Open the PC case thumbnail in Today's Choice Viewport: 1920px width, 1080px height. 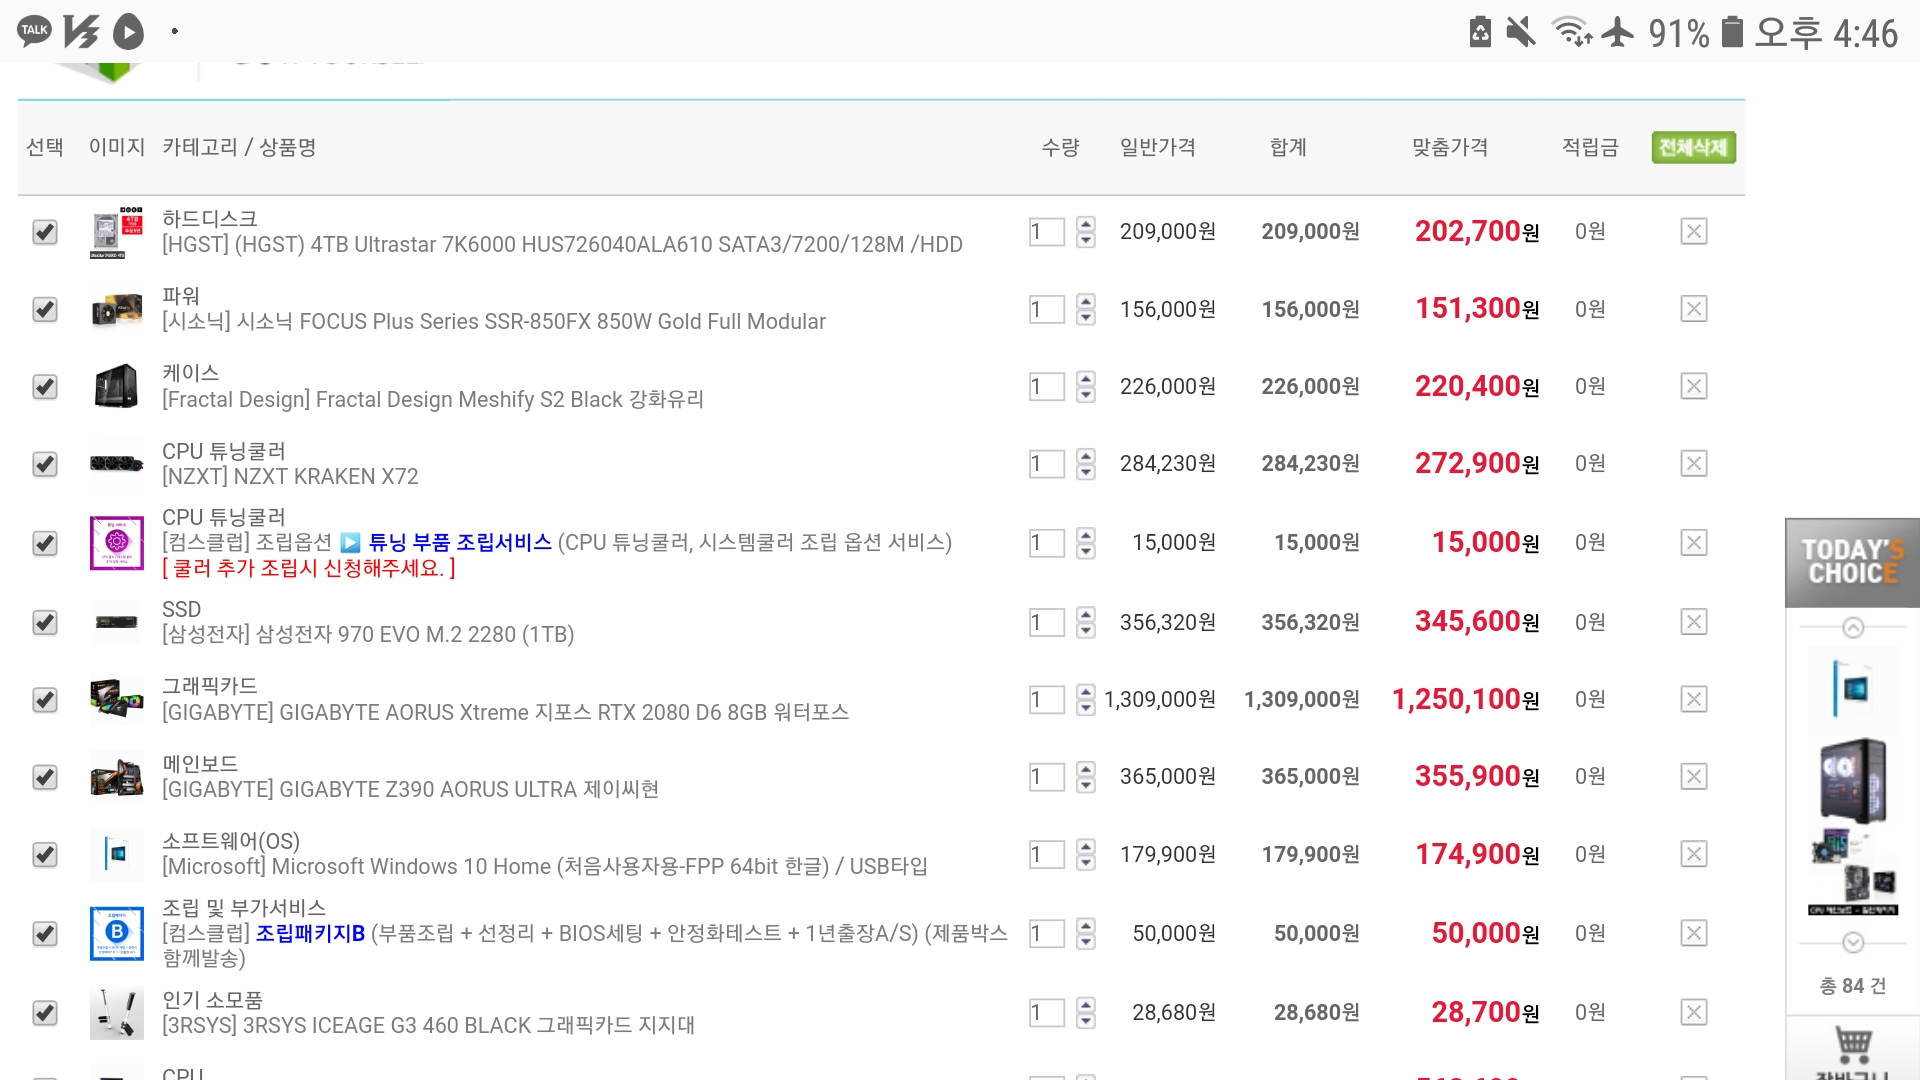(x=1853, y=780)
